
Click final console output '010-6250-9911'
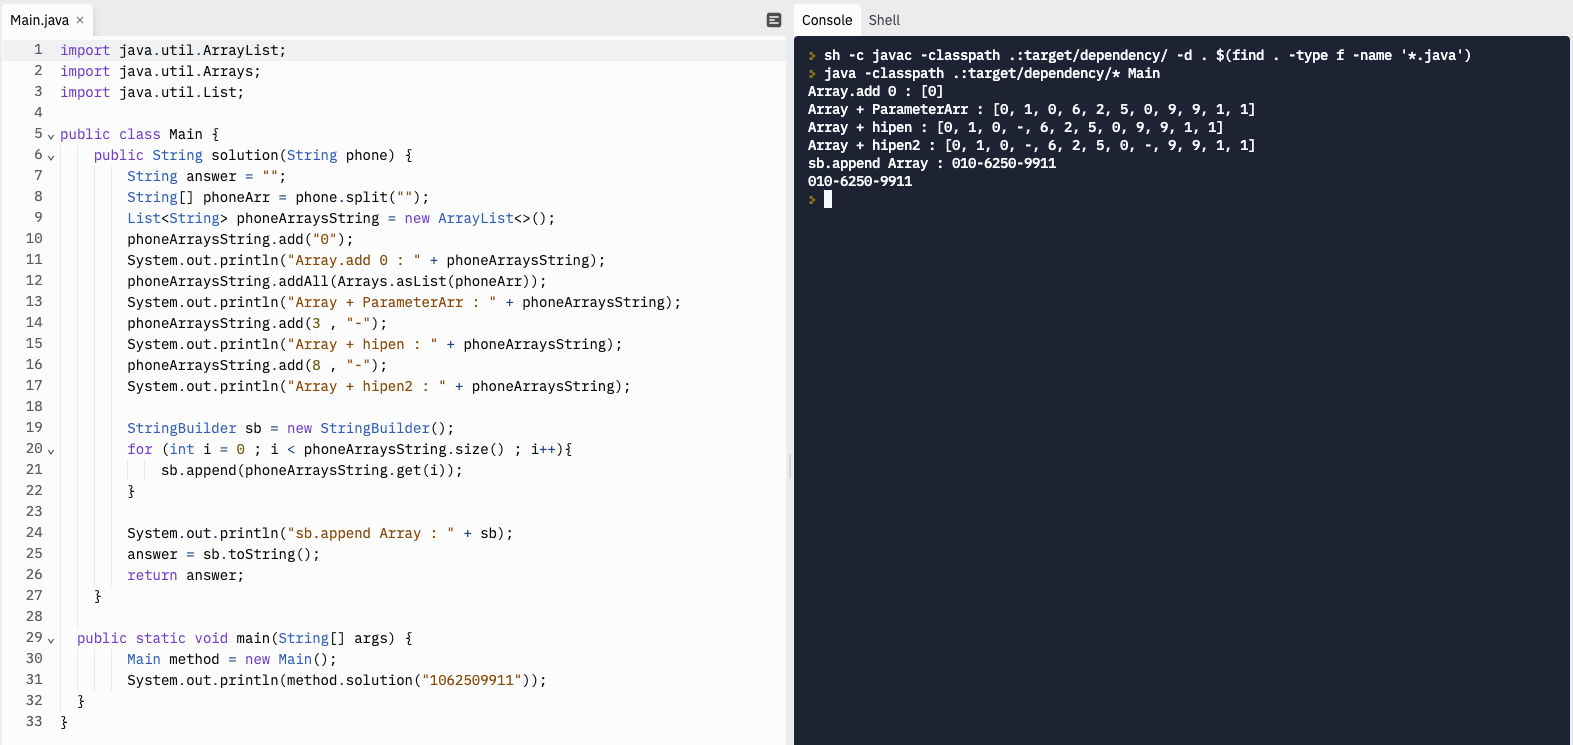coord(860,181)
